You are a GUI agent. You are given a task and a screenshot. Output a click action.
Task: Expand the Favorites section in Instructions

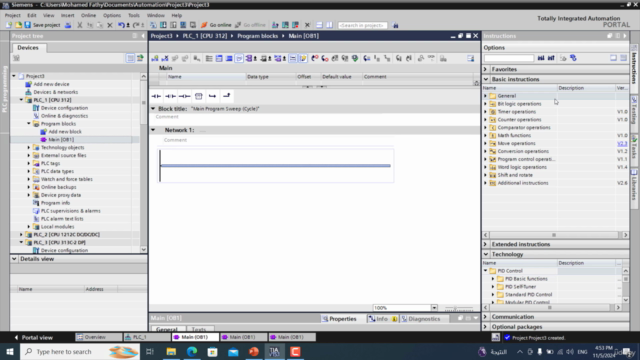click(486, 69)
